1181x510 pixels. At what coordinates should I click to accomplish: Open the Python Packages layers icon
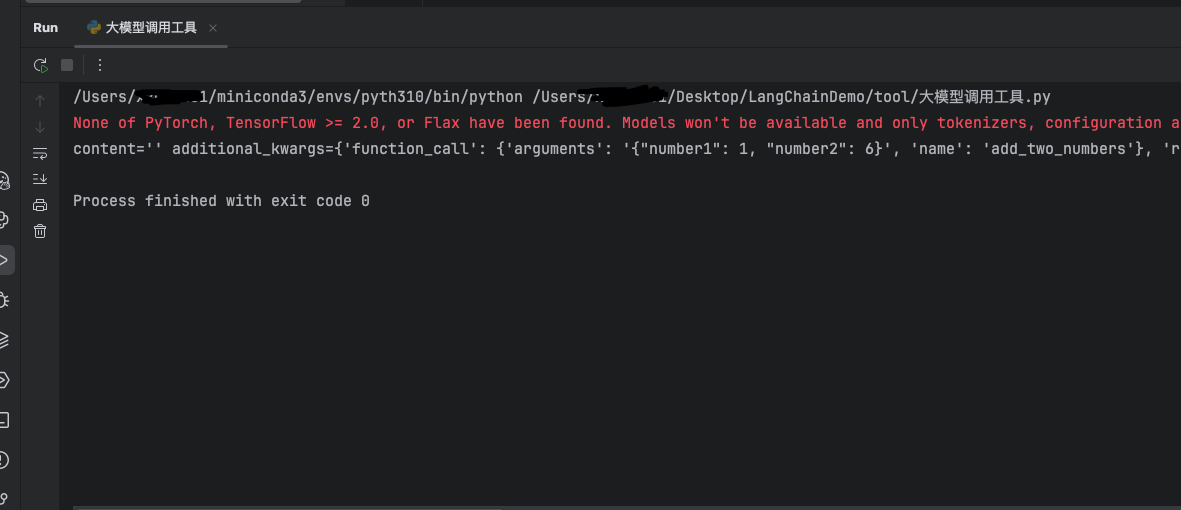pyautogui.click(x=4, y=340)
